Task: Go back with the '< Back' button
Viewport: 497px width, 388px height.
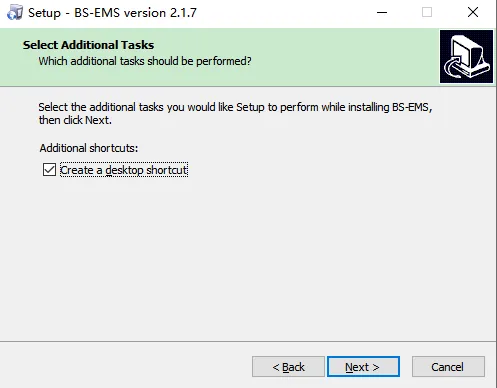Action: coord(288,367)
